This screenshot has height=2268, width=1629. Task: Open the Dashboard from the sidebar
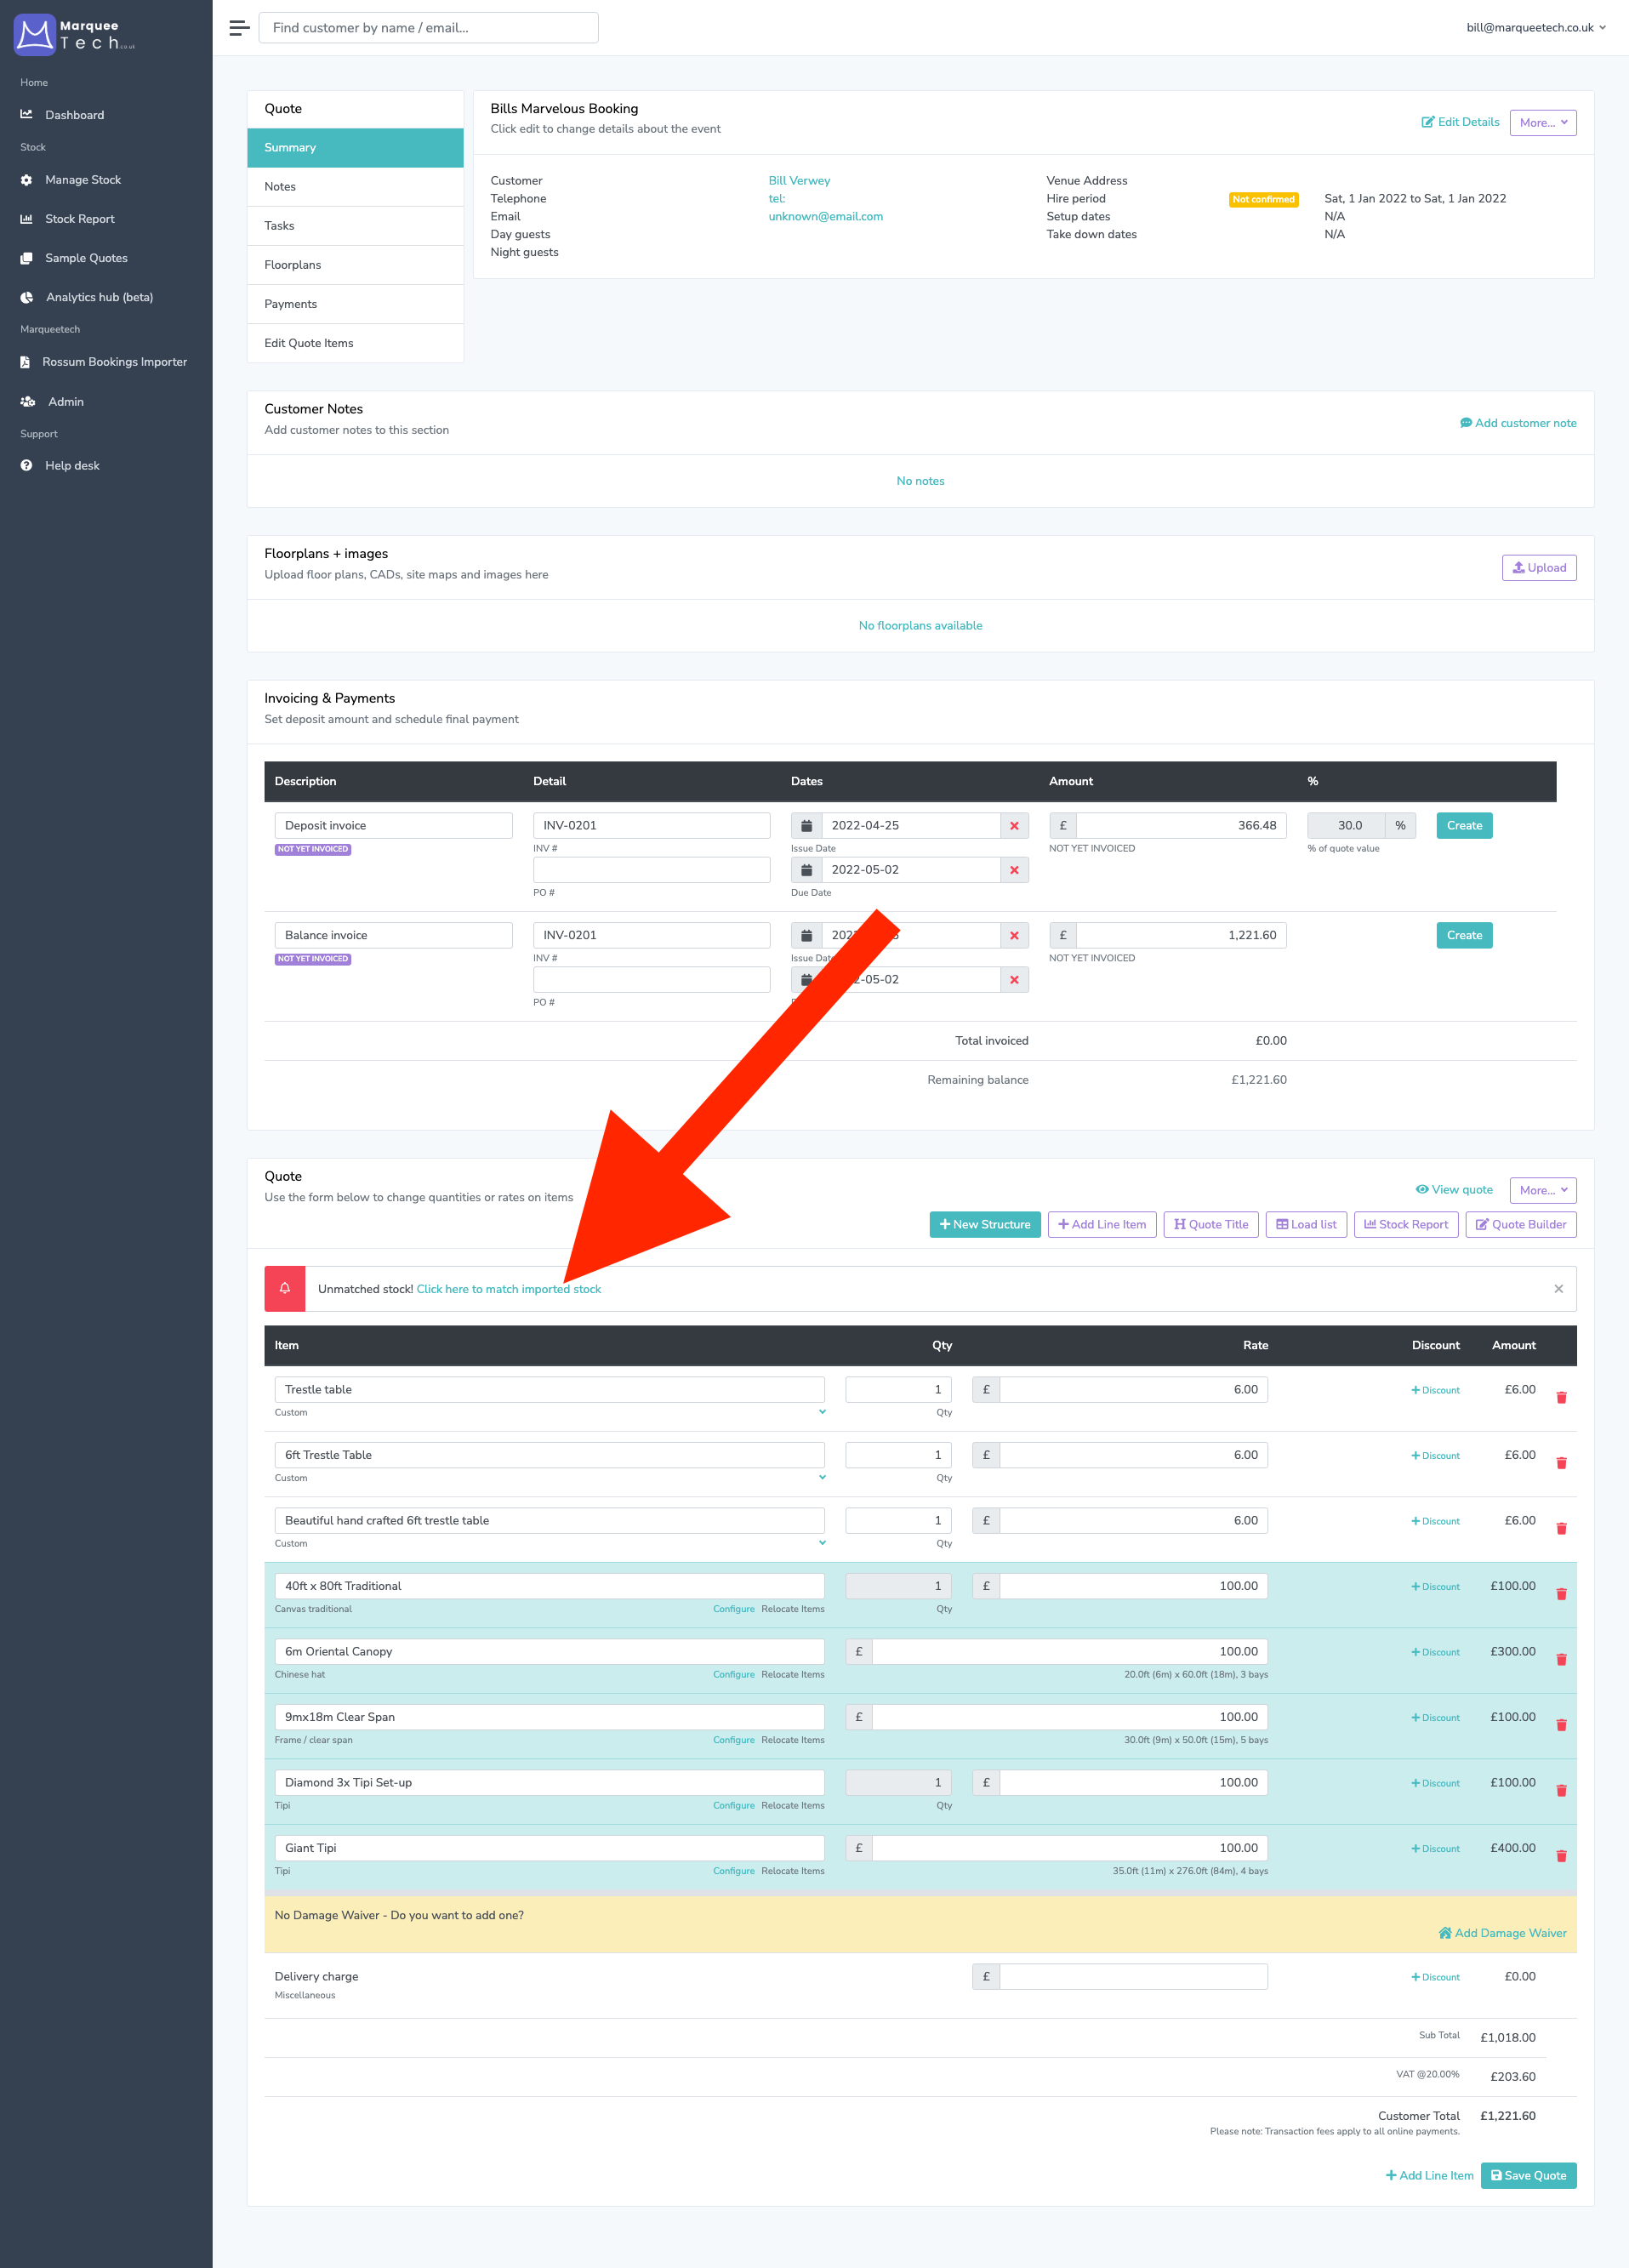point(73,114)
